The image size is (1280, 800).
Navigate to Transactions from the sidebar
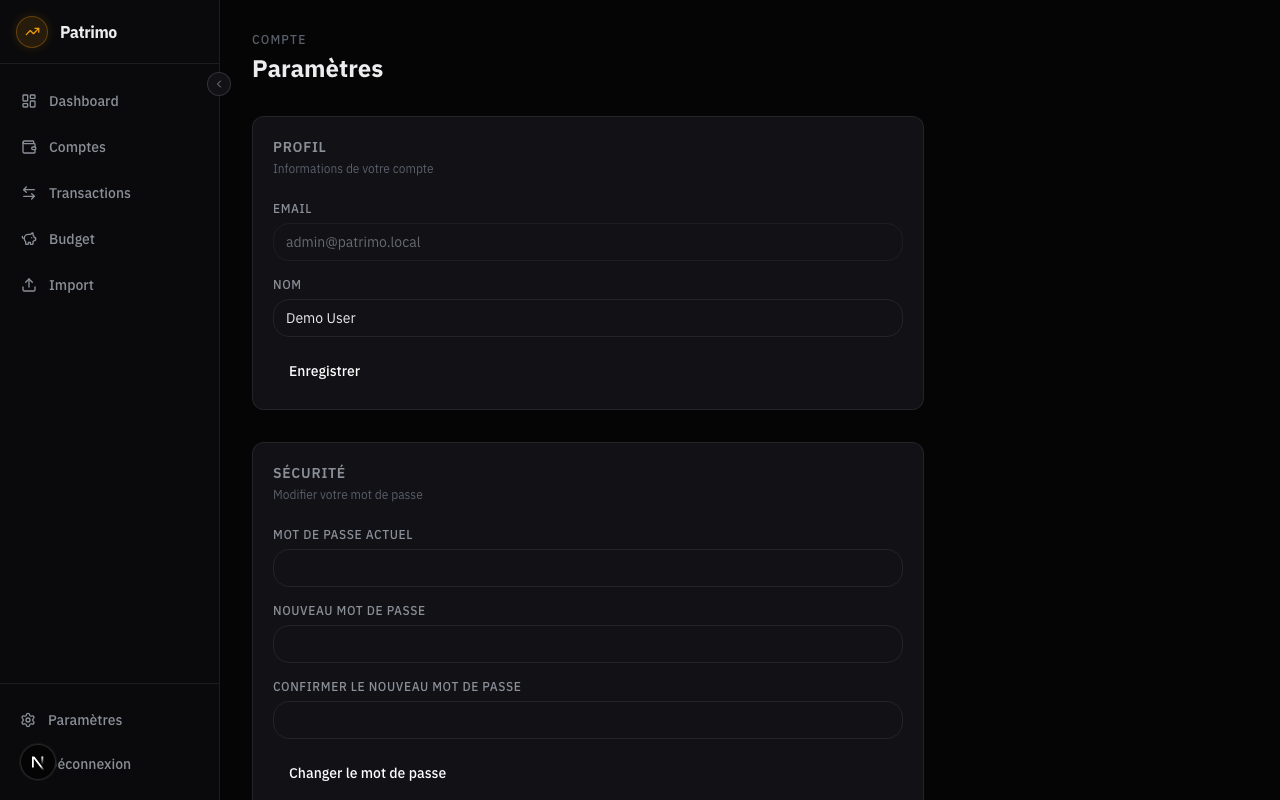[x=90, y=193]
